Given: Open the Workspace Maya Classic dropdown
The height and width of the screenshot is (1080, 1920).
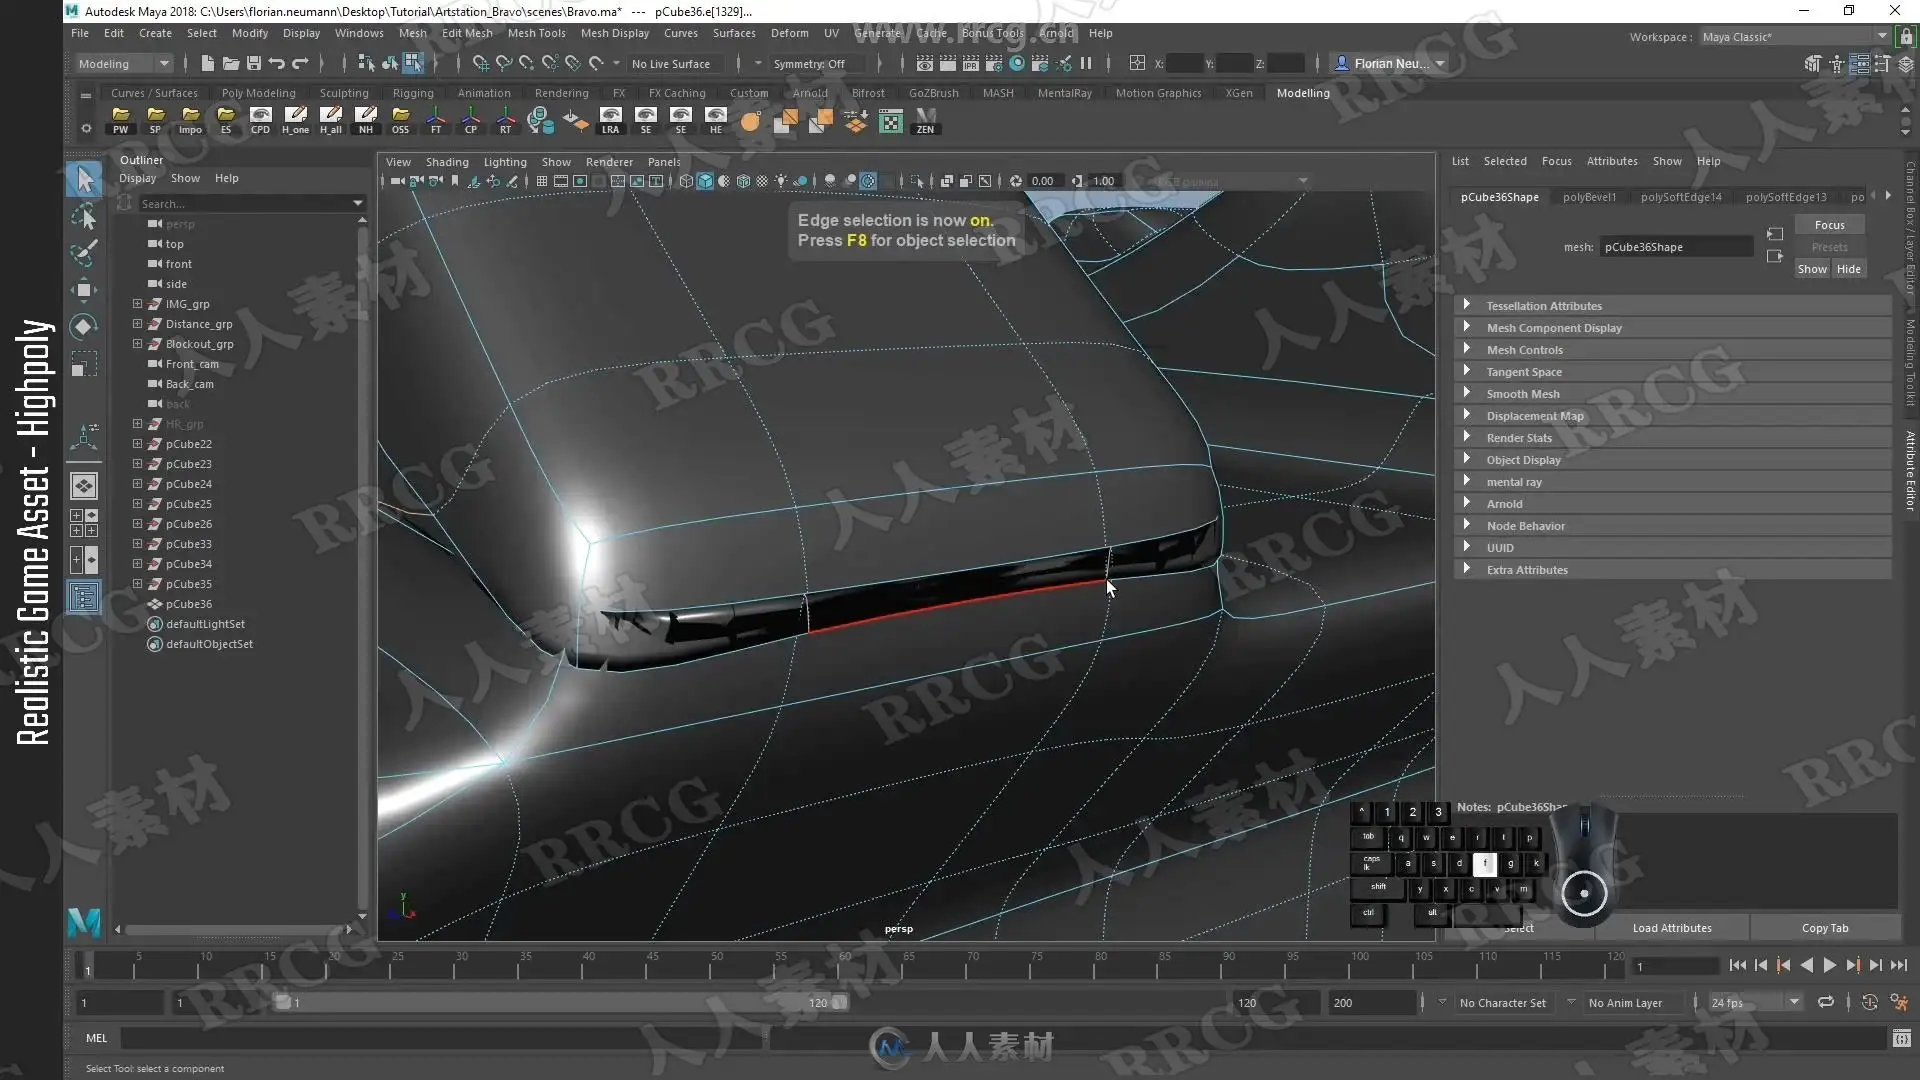Looking at the screenshot, I should (1795, 37).
